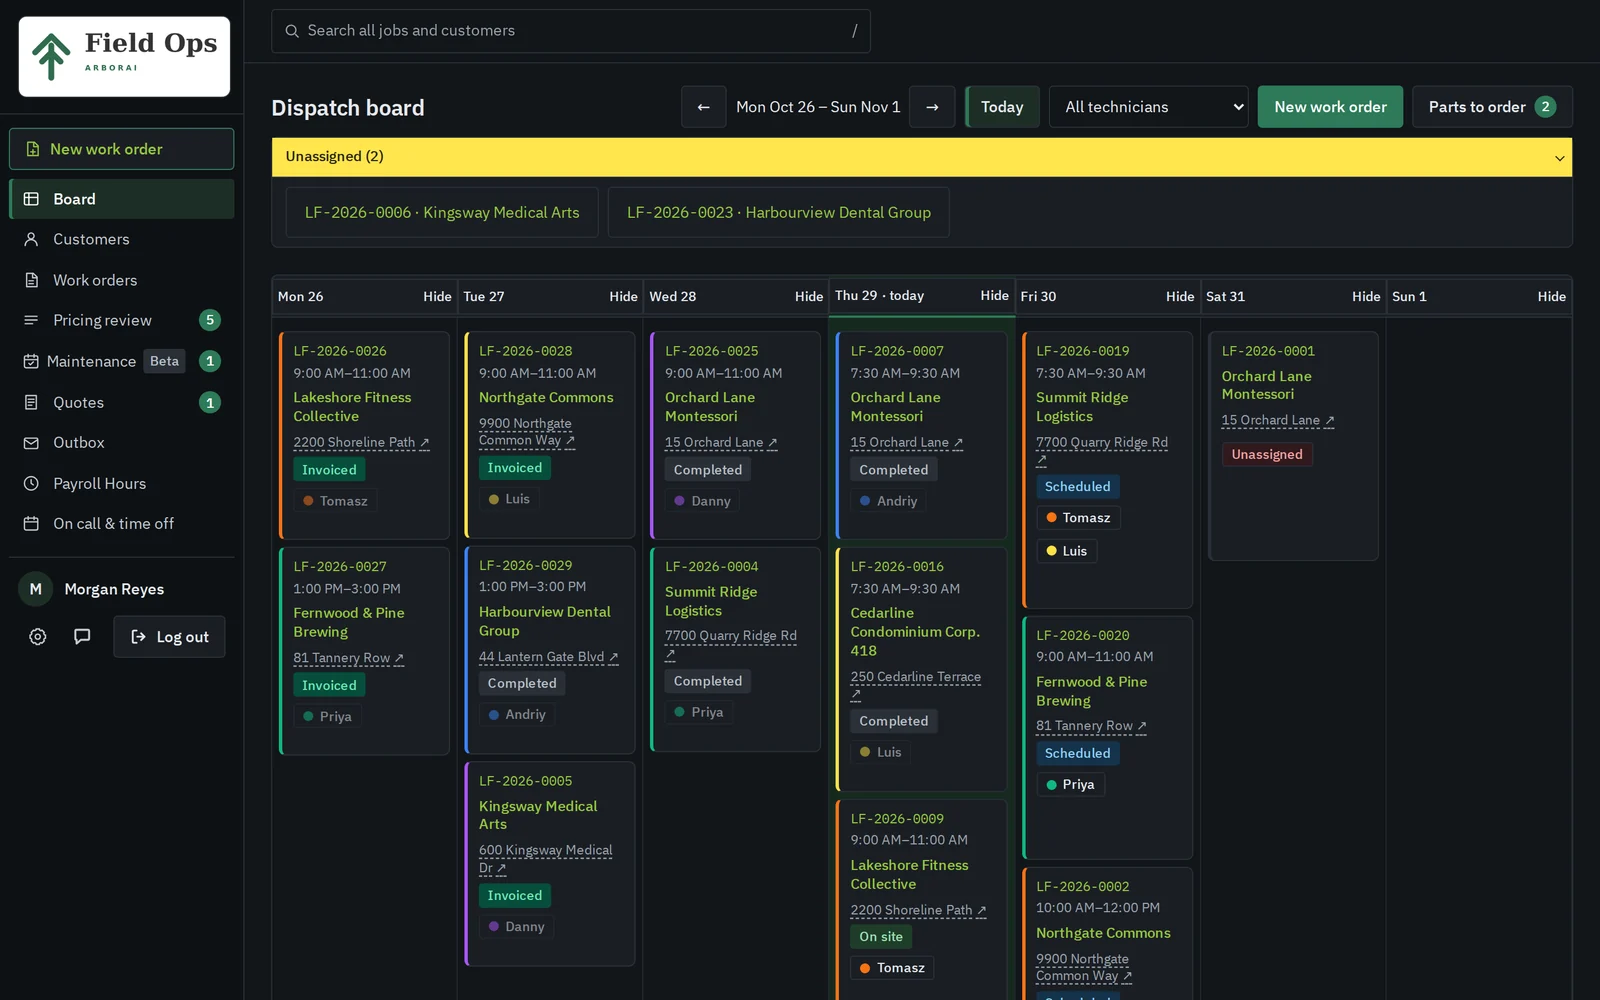
Task: Open Customers in the sidebar
Action: [122, 239]
